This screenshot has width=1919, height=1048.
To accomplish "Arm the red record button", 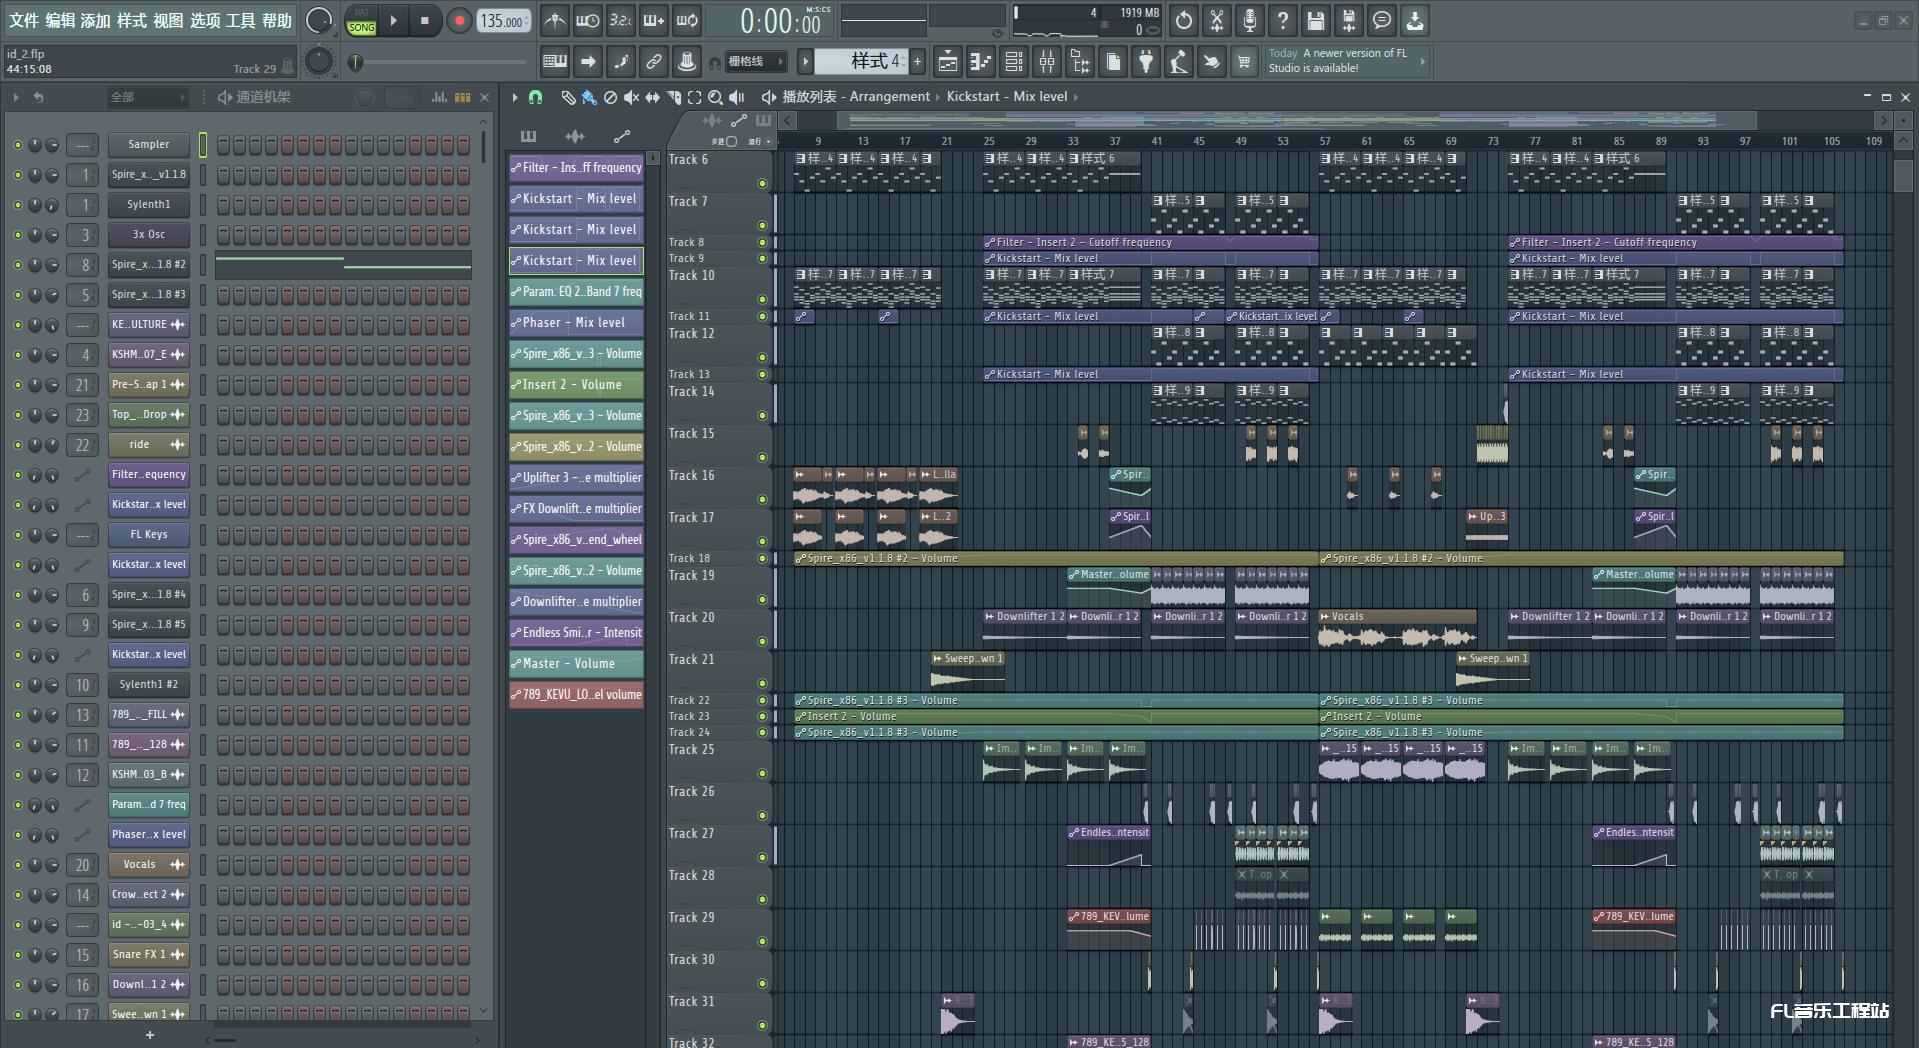I will [459, 20].
